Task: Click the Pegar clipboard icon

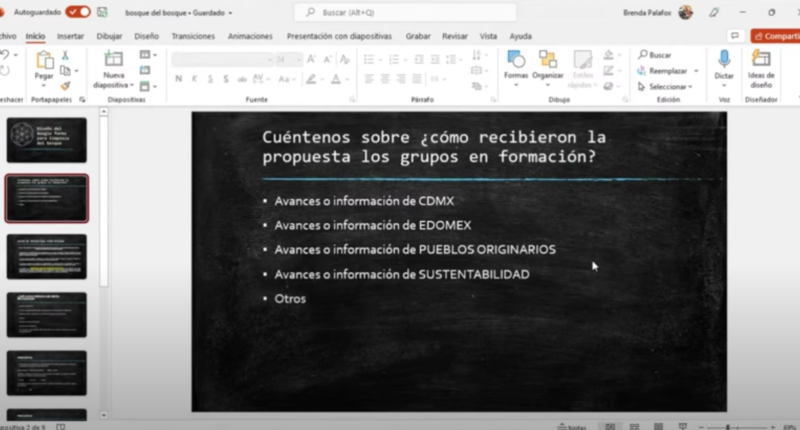Action: pyautogui.click(x=44, y=61)
